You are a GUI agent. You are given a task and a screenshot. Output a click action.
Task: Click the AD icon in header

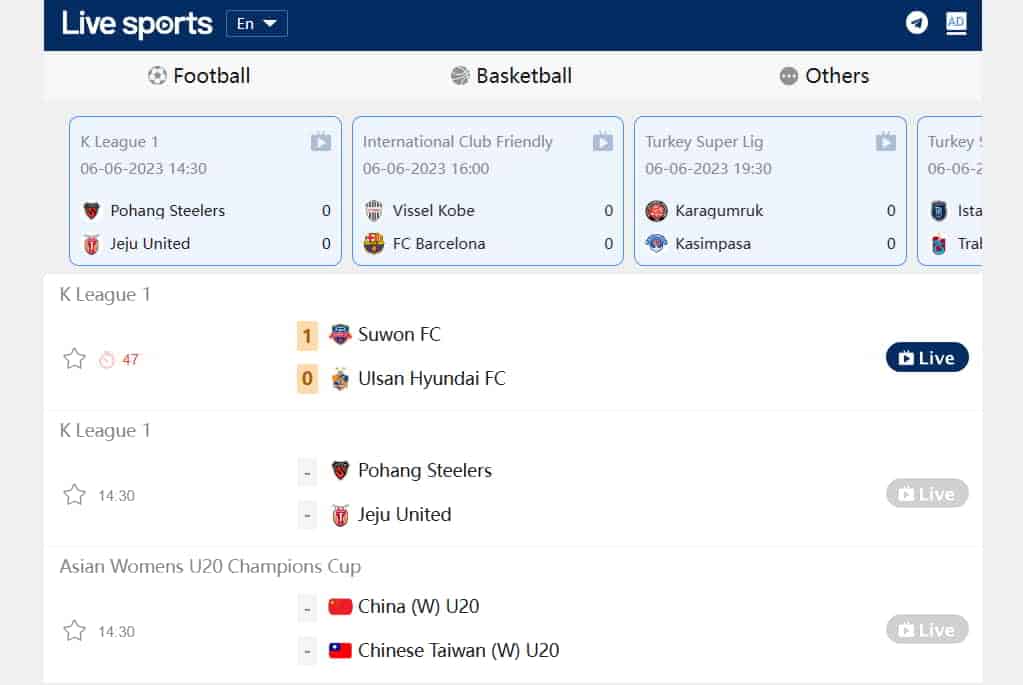[x=956, y=23]
